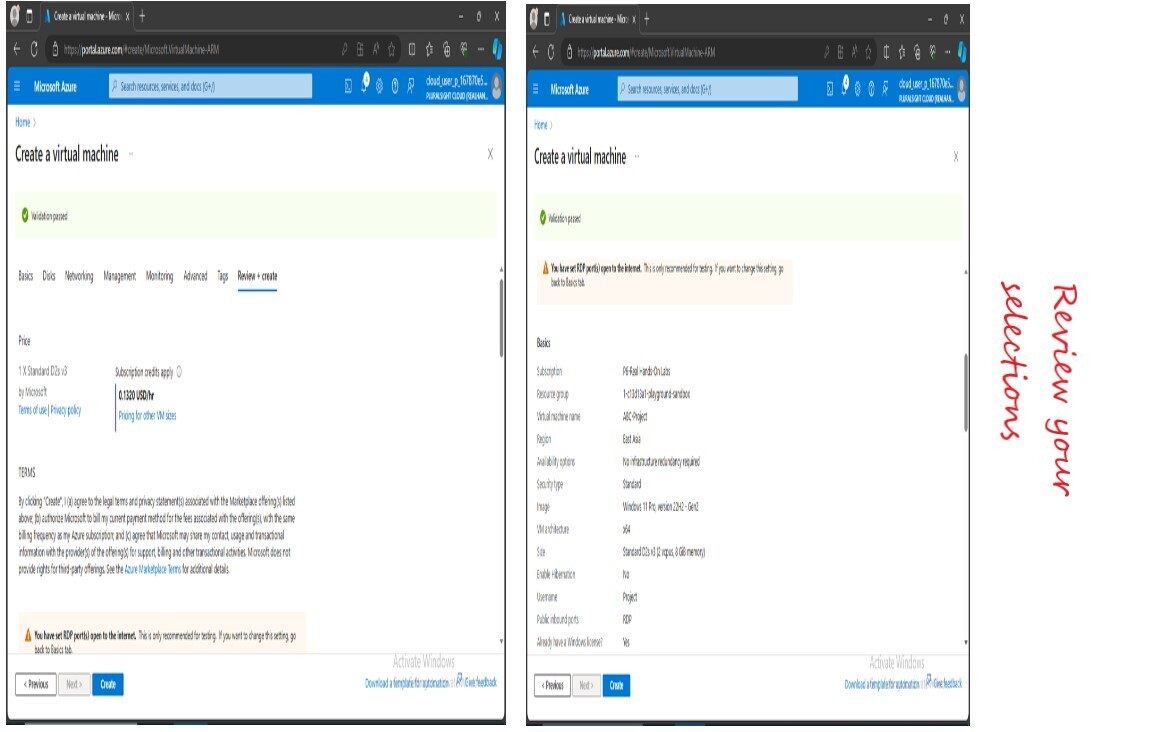Click the Previous button in the right window

pos(552,686)
